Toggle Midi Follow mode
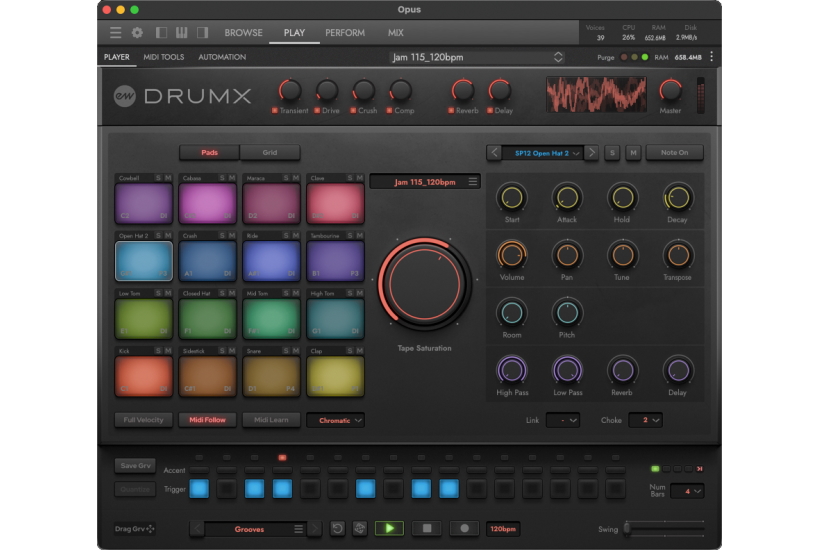820x550 pixels. coord(208,420)
